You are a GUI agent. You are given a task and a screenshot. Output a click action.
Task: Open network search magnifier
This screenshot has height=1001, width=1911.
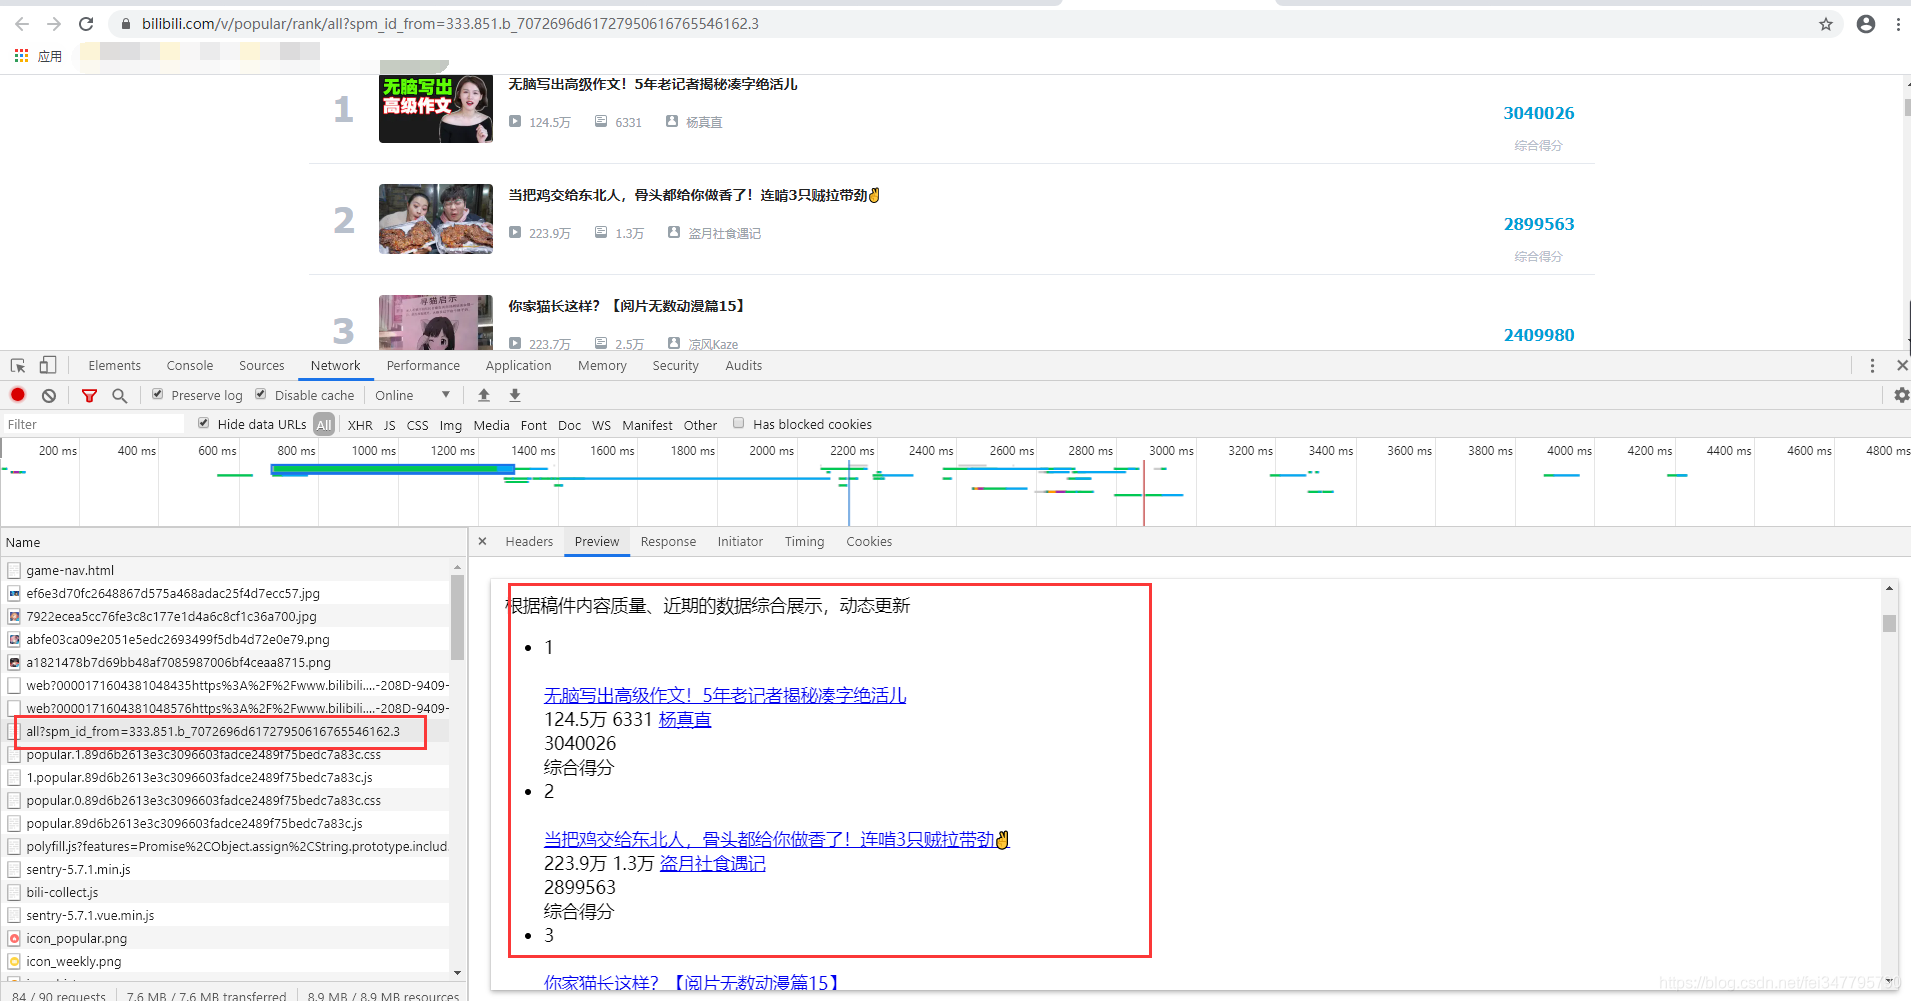119,396
